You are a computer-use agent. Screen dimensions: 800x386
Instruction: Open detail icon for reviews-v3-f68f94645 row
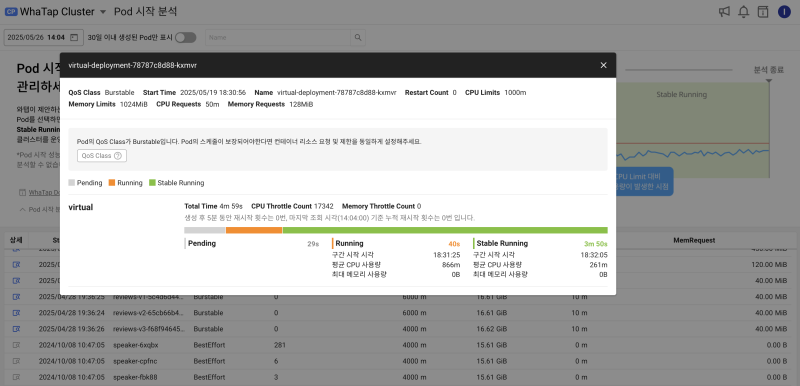pos(16,329)
